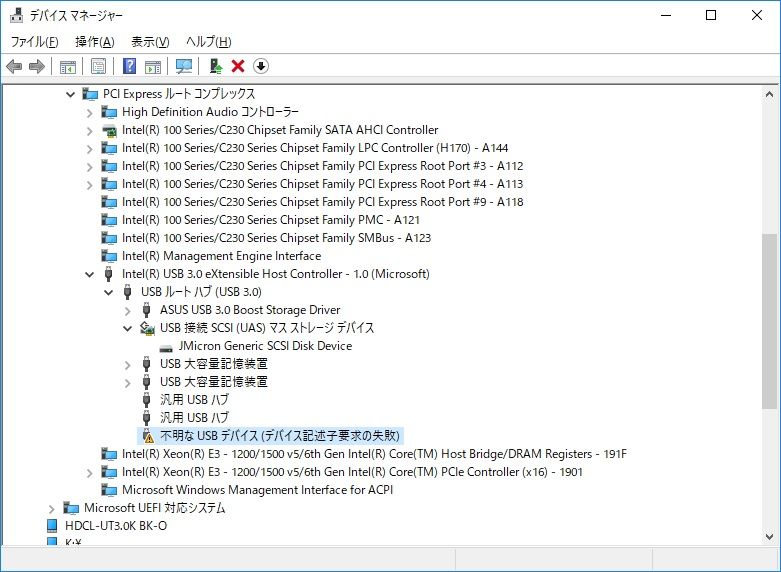Click the UAS mass storage device icon

click(x=147, y=328)
